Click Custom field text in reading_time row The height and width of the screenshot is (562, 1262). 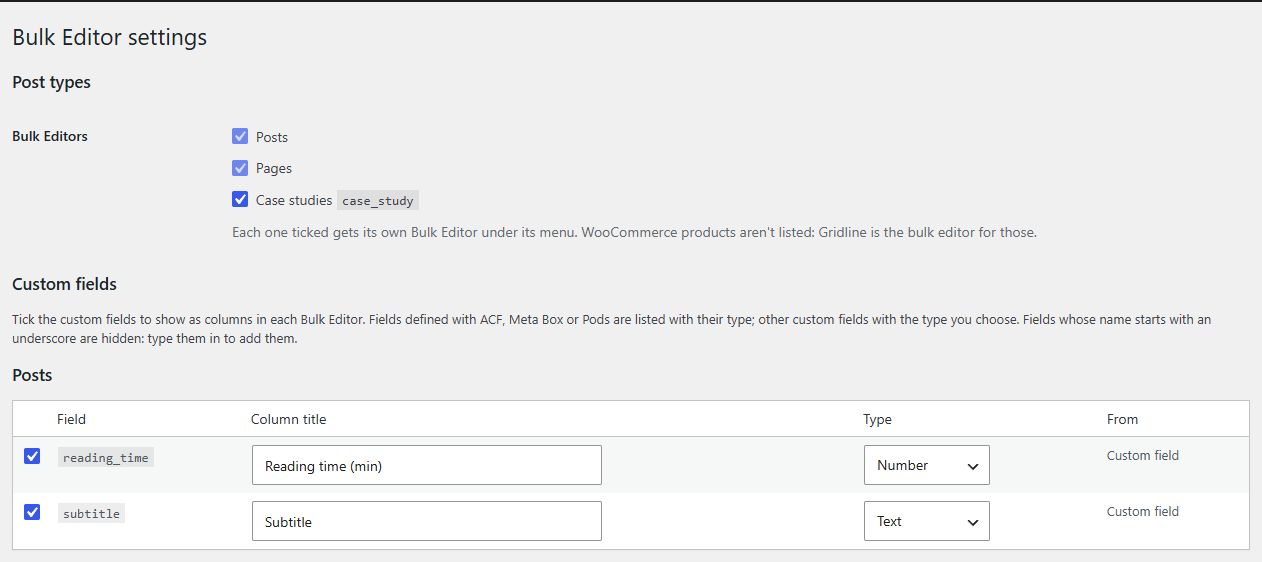click(x=1143, y=455)
